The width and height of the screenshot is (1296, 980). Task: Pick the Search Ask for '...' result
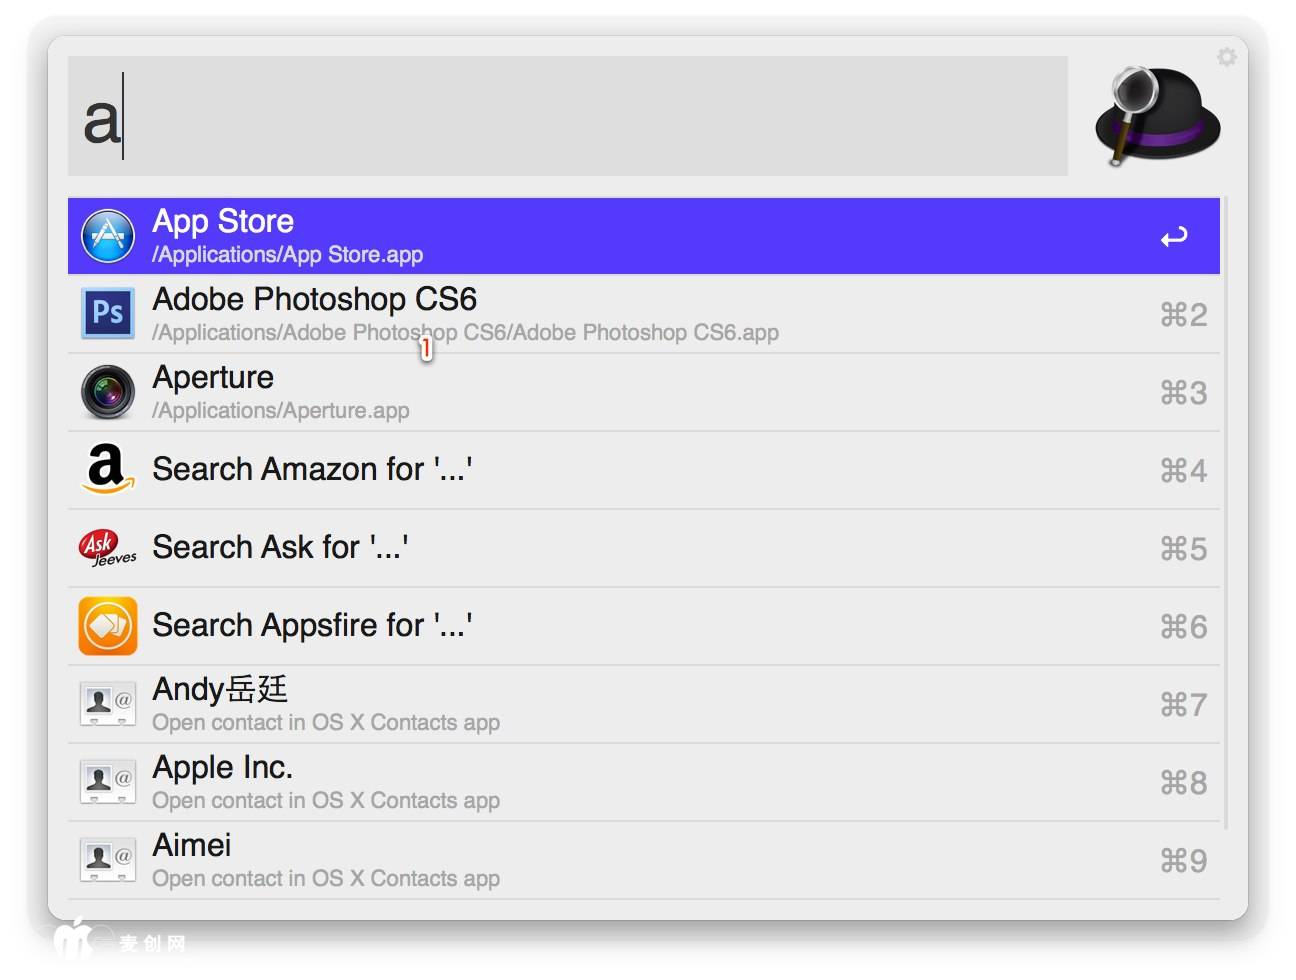pyautogui.click(x=640, y=548)
